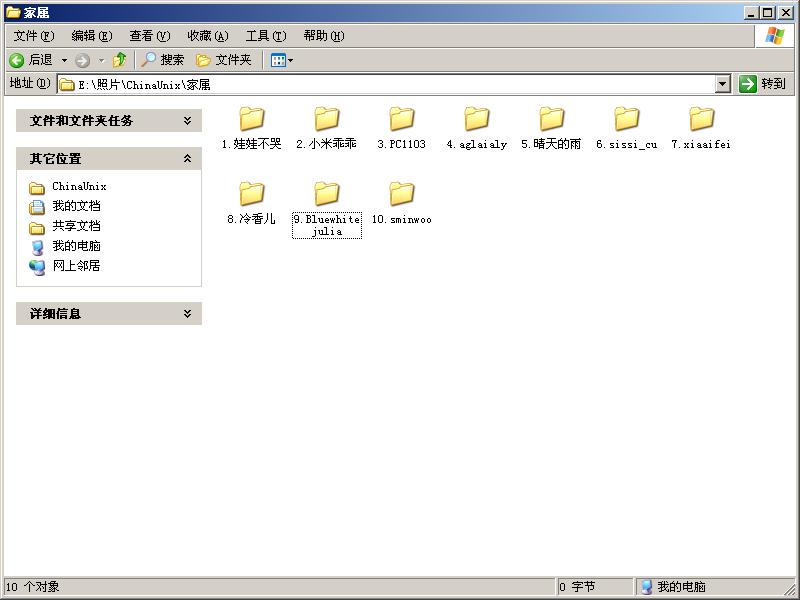Screen dimensions: 800x600
Task: Go up one folder level
Action: coord(119,60)
